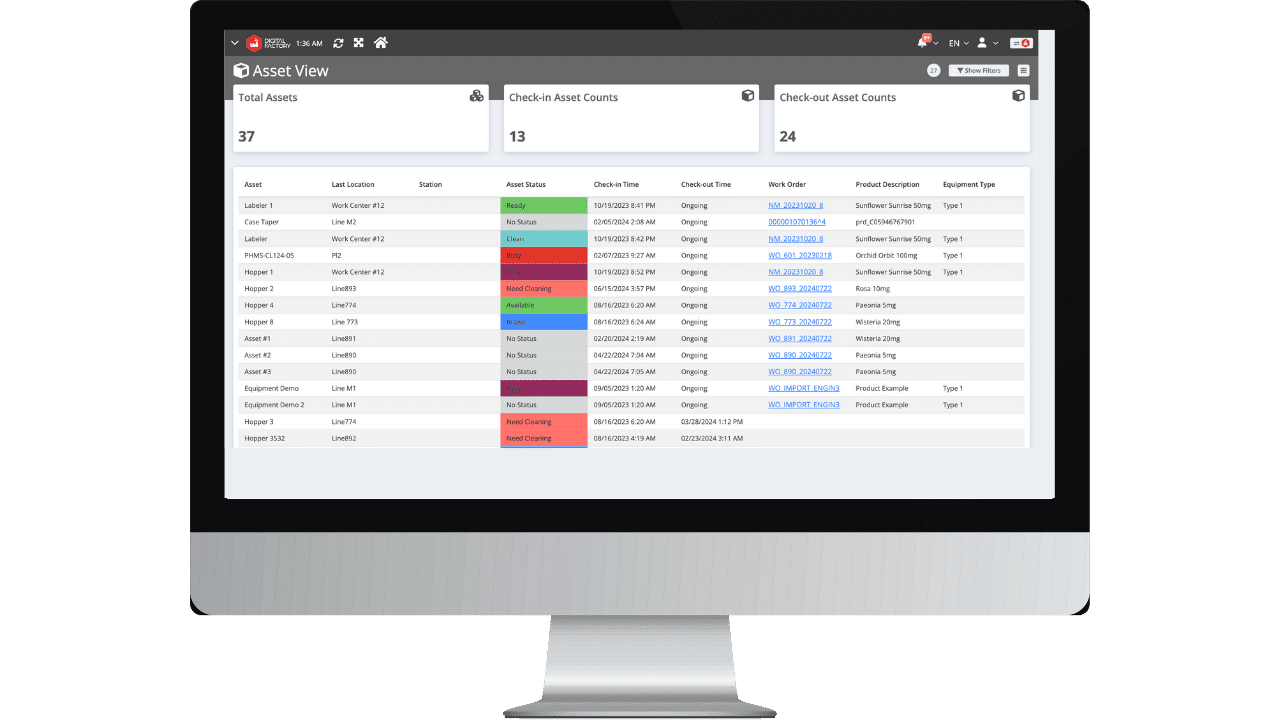1280x720 pixels.
Task: Click the check-out time 03/28/2024 1:12 PM
Action: [712, 422]
